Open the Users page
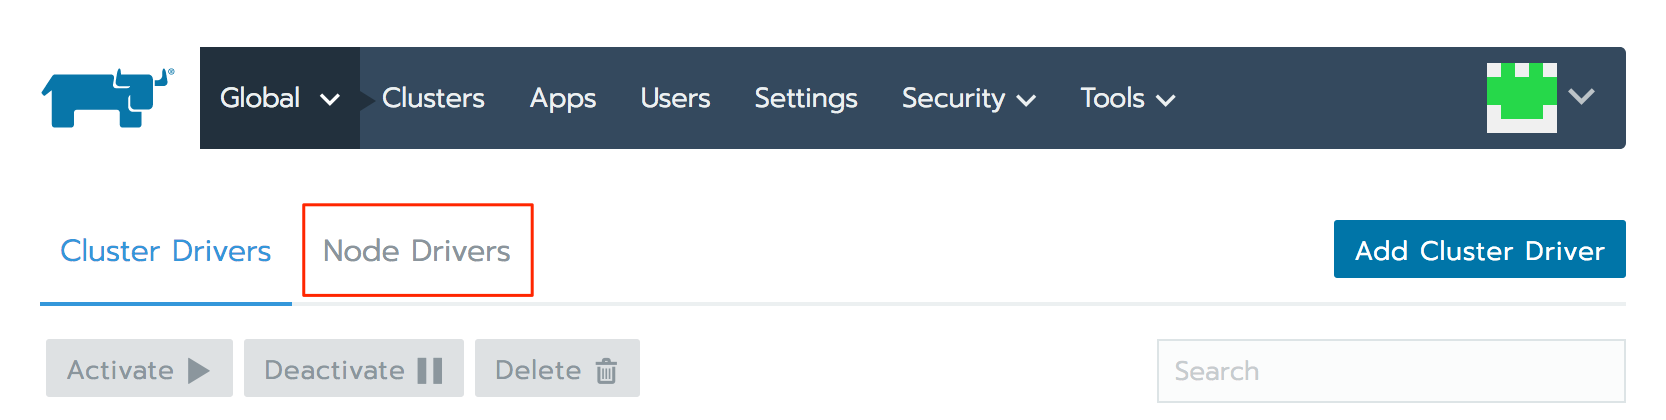Image resolution: width=1666 pixels, height=420 pixels. (675, 98)
